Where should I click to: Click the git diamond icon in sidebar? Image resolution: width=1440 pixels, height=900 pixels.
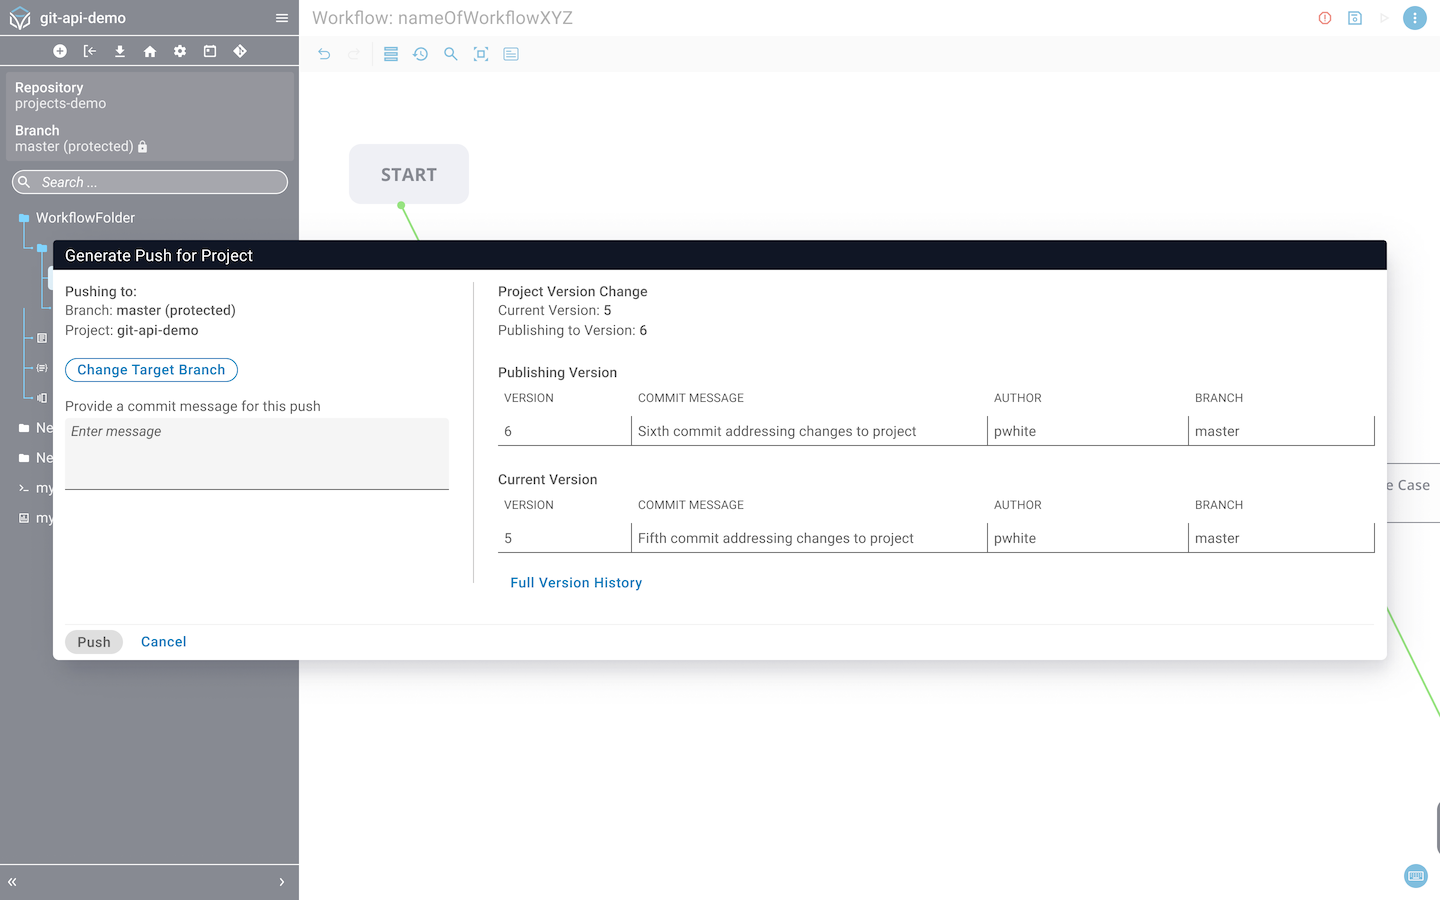240,51
